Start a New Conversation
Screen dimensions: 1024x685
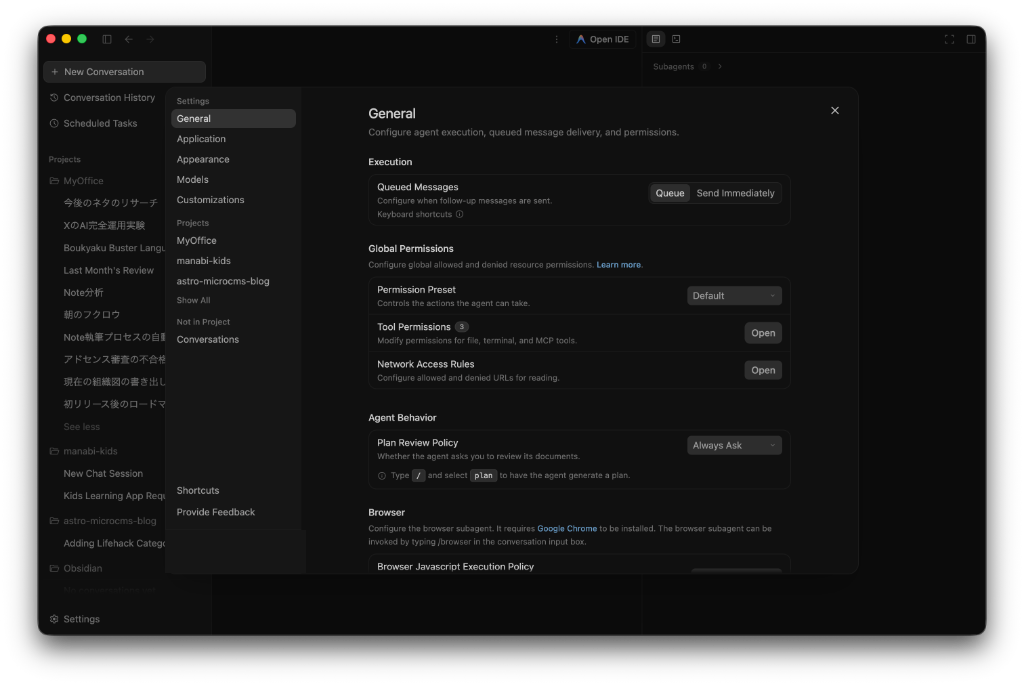point(124,72)
